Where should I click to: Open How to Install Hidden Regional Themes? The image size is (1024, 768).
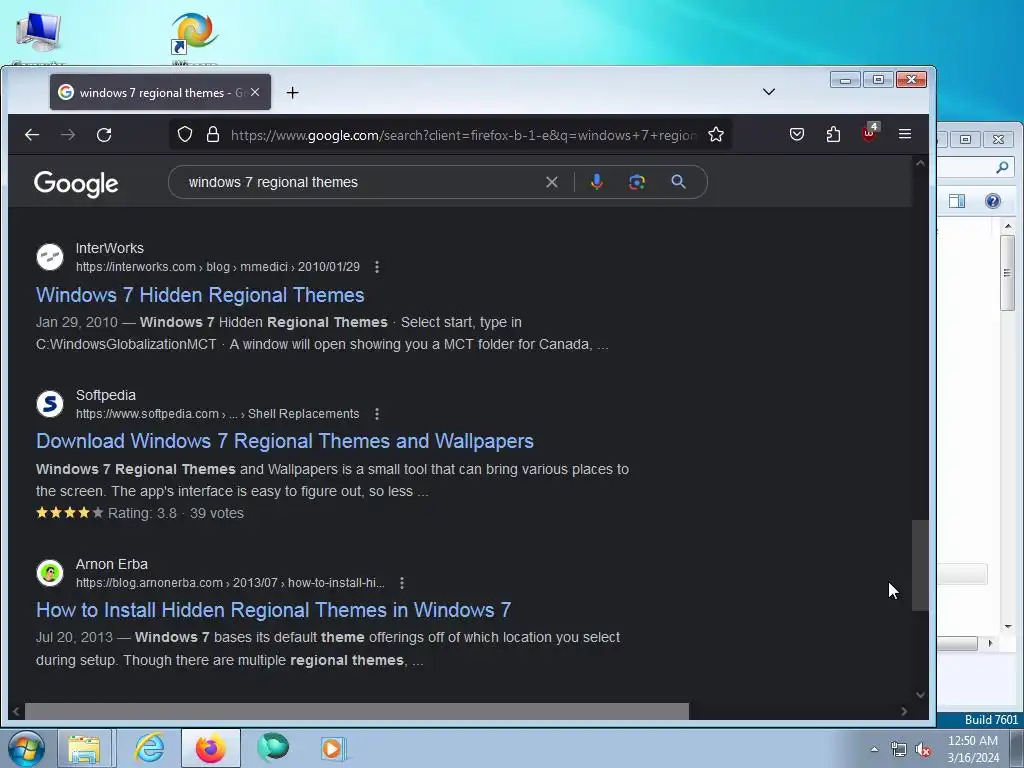click(x=273, y=610)
